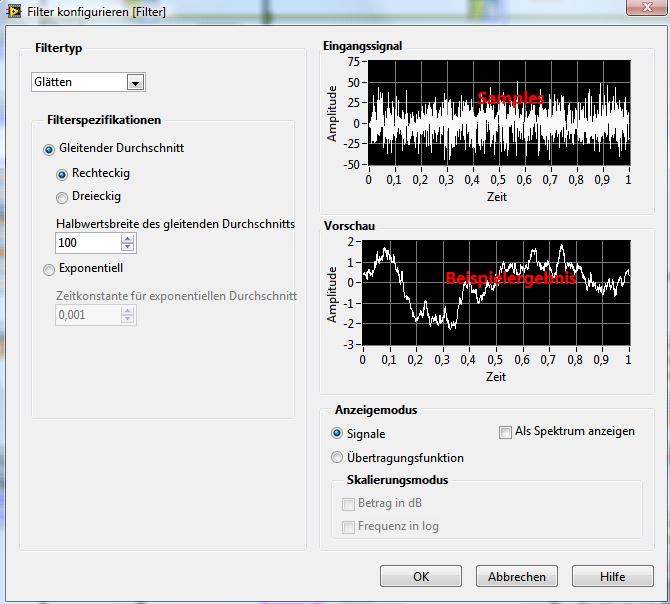The image size is (670, 604).
Task: Select the Gleitender Durchschnitt radio button
Action: pos(49,150)
